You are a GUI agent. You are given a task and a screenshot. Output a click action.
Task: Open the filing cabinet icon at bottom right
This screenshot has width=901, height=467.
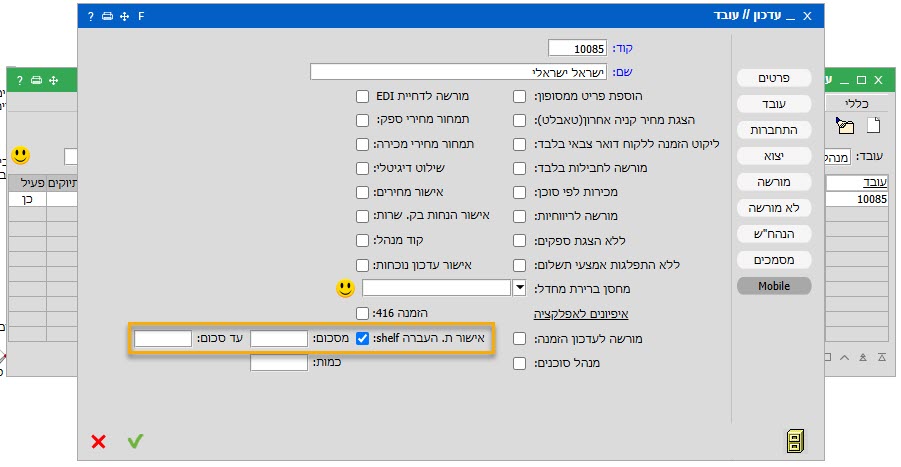tap(795, 441)
